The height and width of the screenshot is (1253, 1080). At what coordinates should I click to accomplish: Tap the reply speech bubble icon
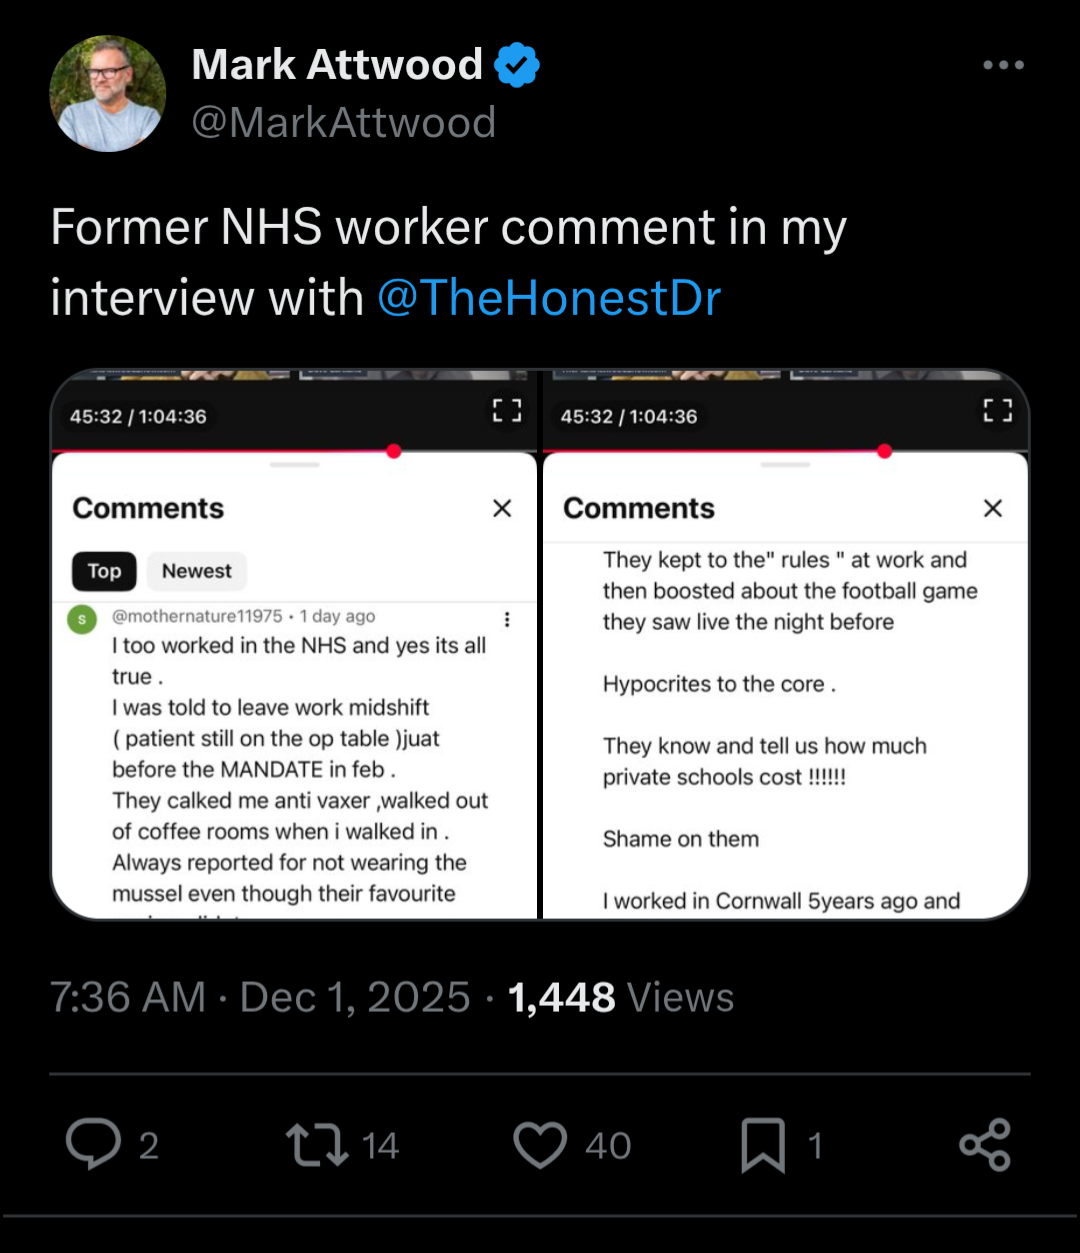pos(93,1145)
